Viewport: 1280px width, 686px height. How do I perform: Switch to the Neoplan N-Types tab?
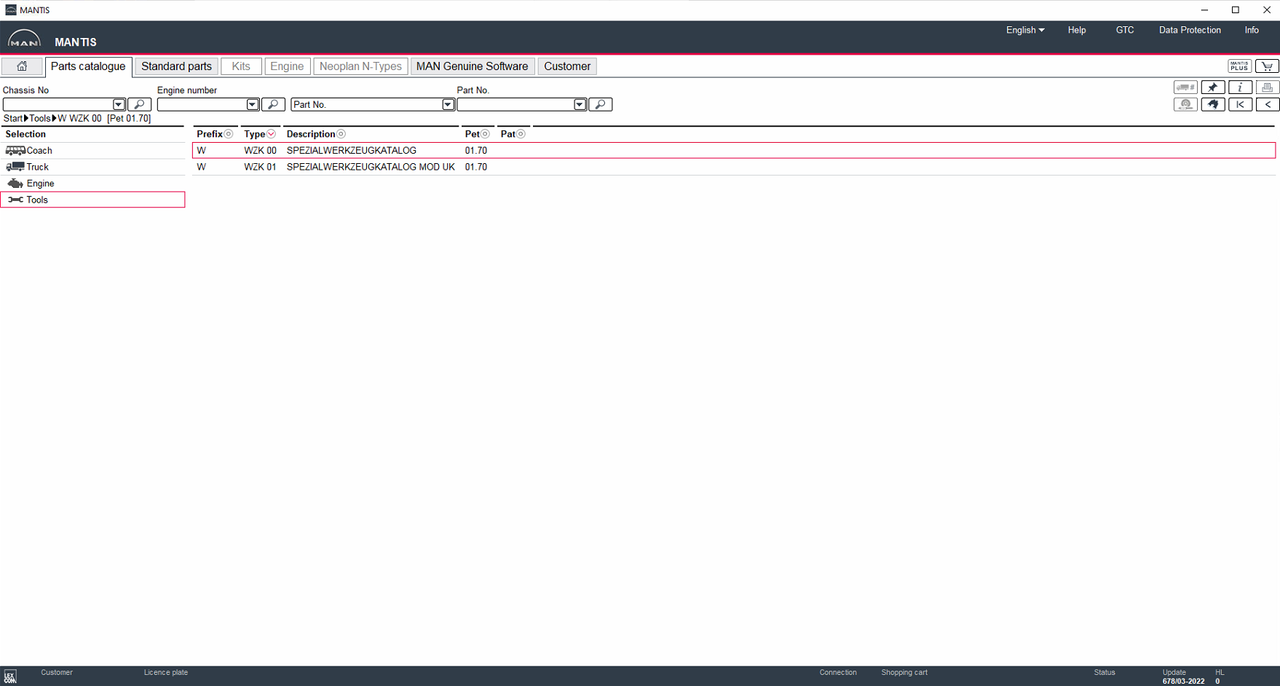(360, 67)
